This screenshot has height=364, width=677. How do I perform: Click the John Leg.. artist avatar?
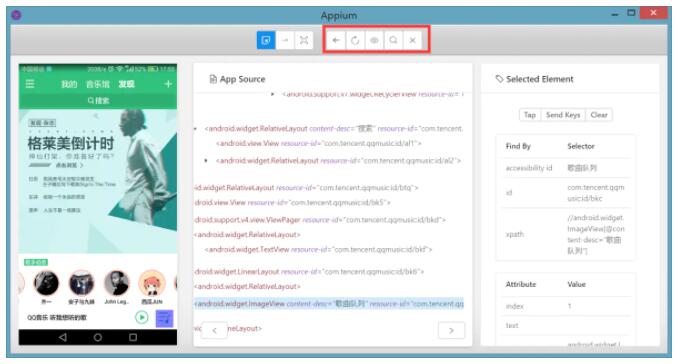click(117, 283)
